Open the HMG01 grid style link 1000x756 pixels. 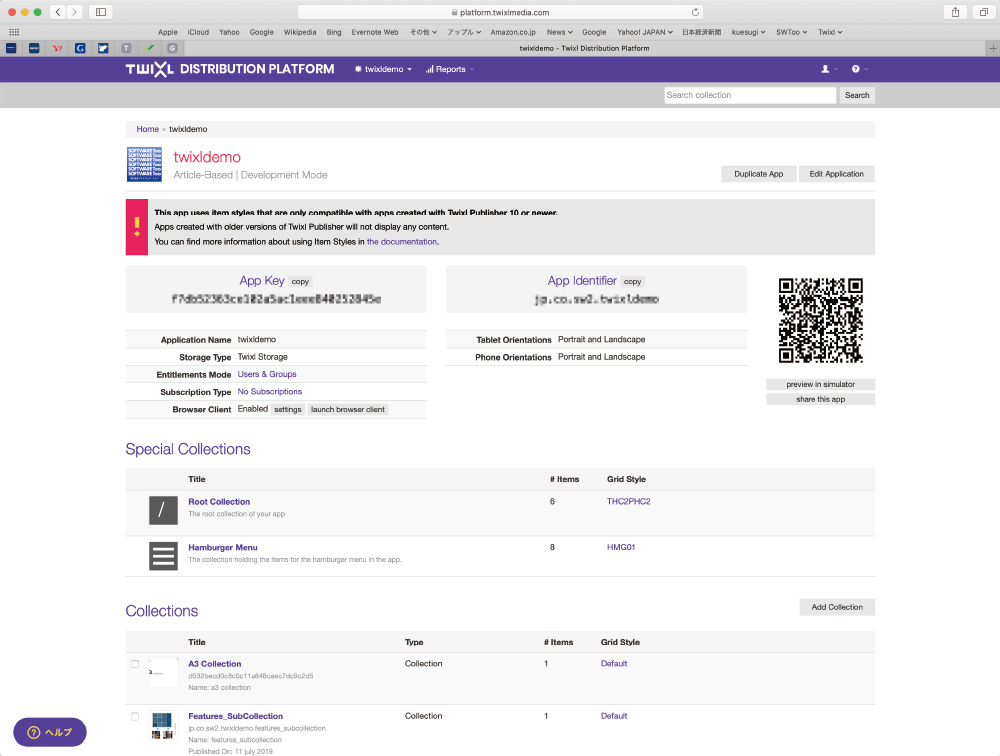(x=621, y=547)
